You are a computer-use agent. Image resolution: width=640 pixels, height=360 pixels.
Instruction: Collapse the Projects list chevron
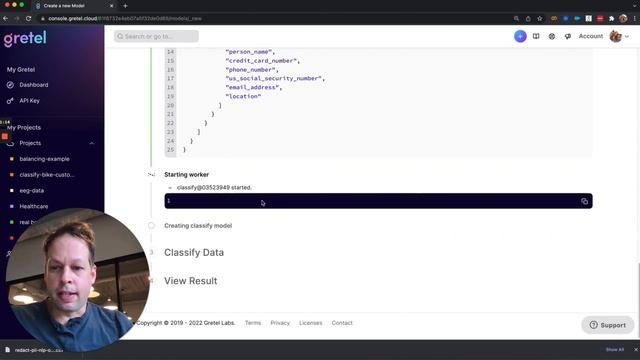tap(91, 143)
